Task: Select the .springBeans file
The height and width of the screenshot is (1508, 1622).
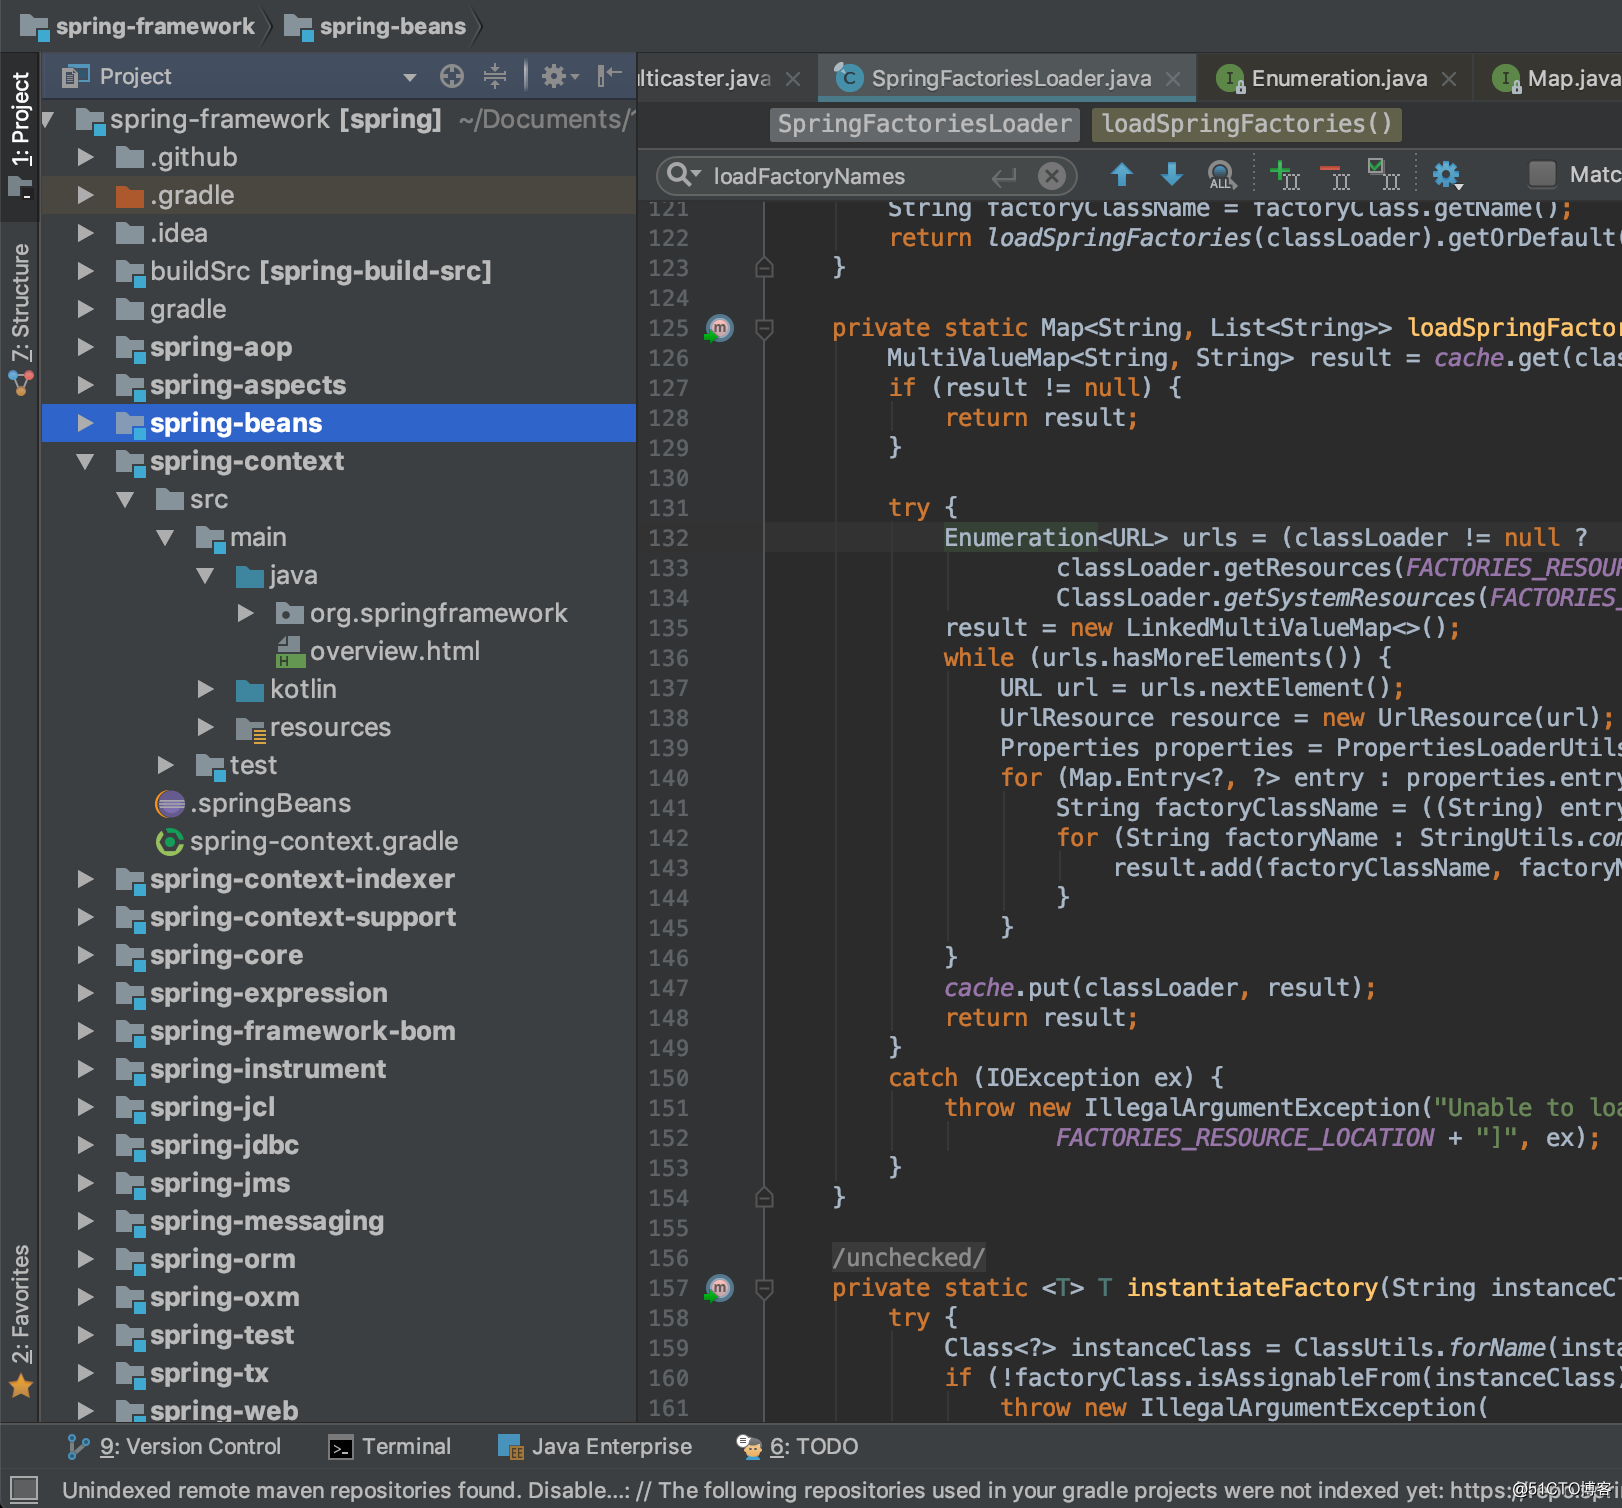Action: click(254, 803)
